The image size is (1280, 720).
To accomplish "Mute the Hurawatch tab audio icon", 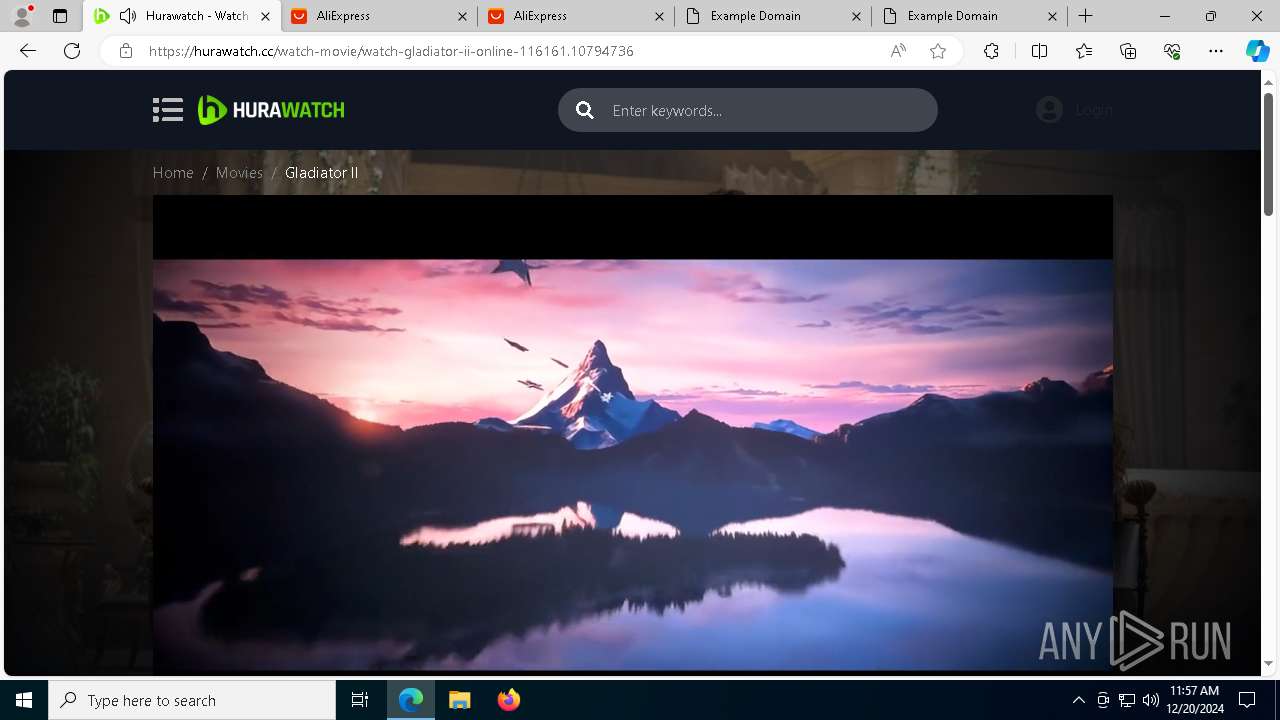I will [x=127, y=16].
